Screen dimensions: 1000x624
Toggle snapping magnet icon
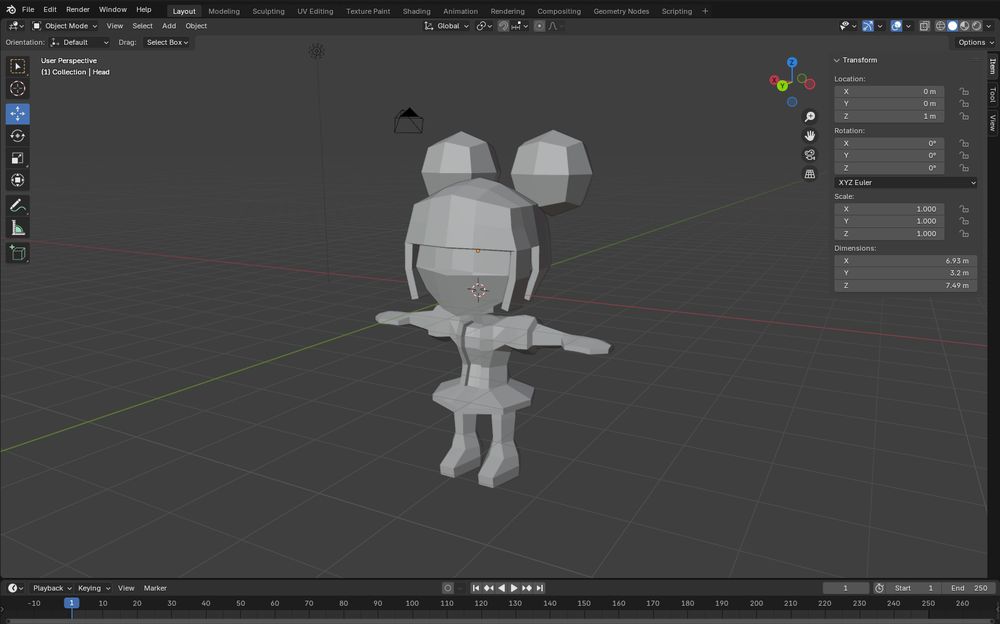503,26
